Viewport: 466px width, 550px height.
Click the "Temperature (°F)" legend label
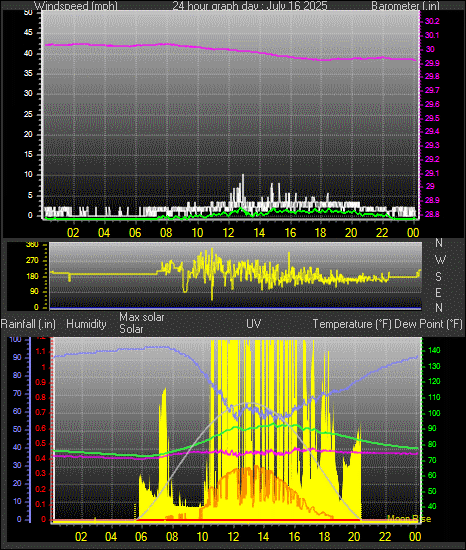(352, 324)
